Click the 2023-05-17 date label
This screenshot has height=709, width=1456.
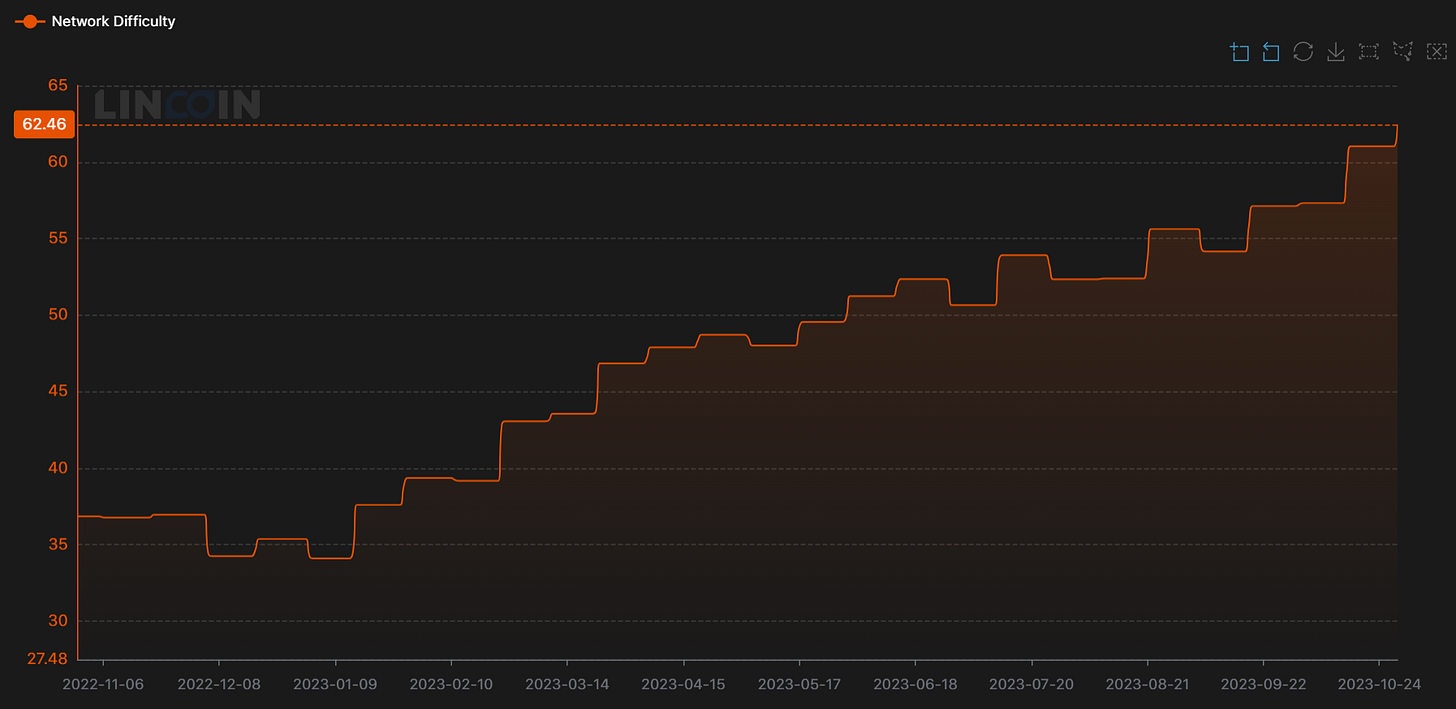point(799,685)
